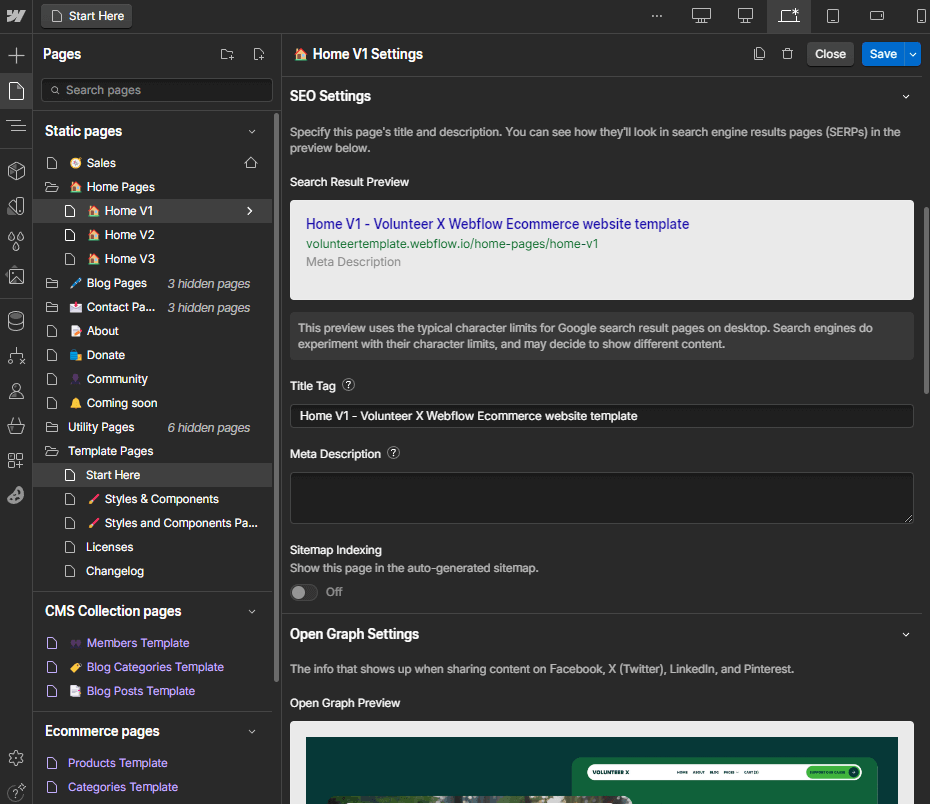The height and width of the screenshot is (804, 930).
Task: Click the Close button in Home V1 Settings
Action: 830,52
